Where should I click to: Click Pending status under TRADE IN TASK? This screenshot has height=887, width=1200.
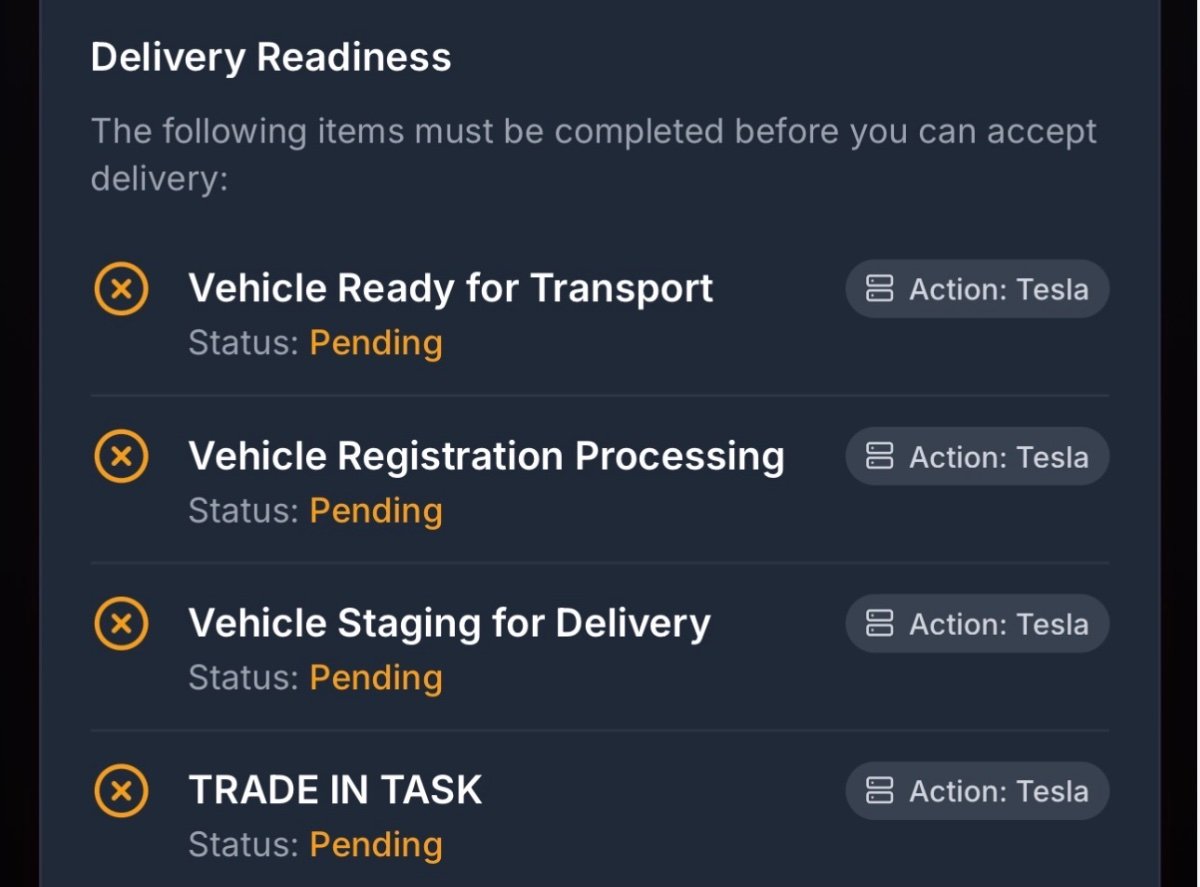(x=376, y=845)
